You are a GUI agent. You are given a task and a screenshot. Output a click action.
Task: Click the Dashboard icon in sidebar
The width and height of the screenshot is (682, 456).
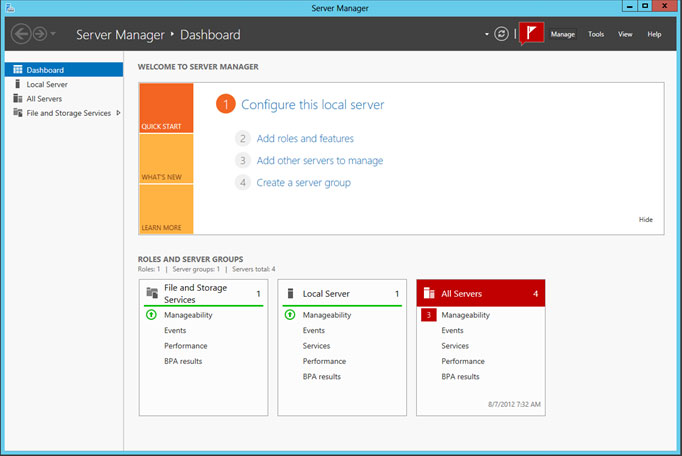pos(17,70)
